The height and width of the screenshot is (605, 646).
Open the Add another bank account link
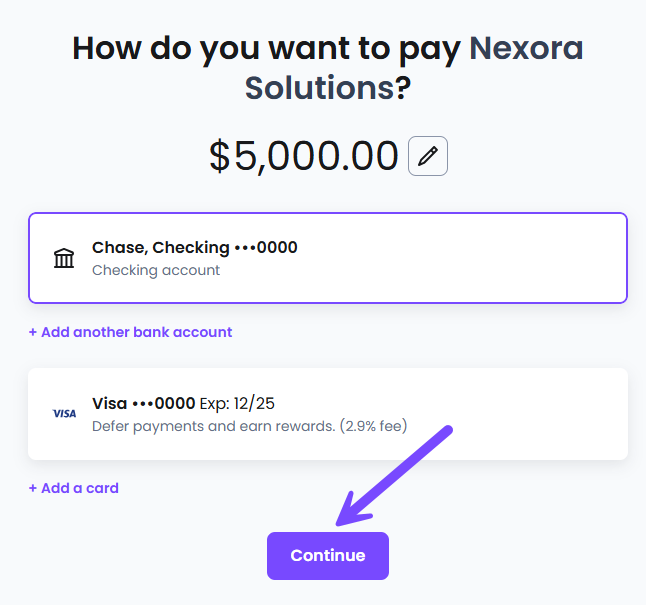point(136,332)
